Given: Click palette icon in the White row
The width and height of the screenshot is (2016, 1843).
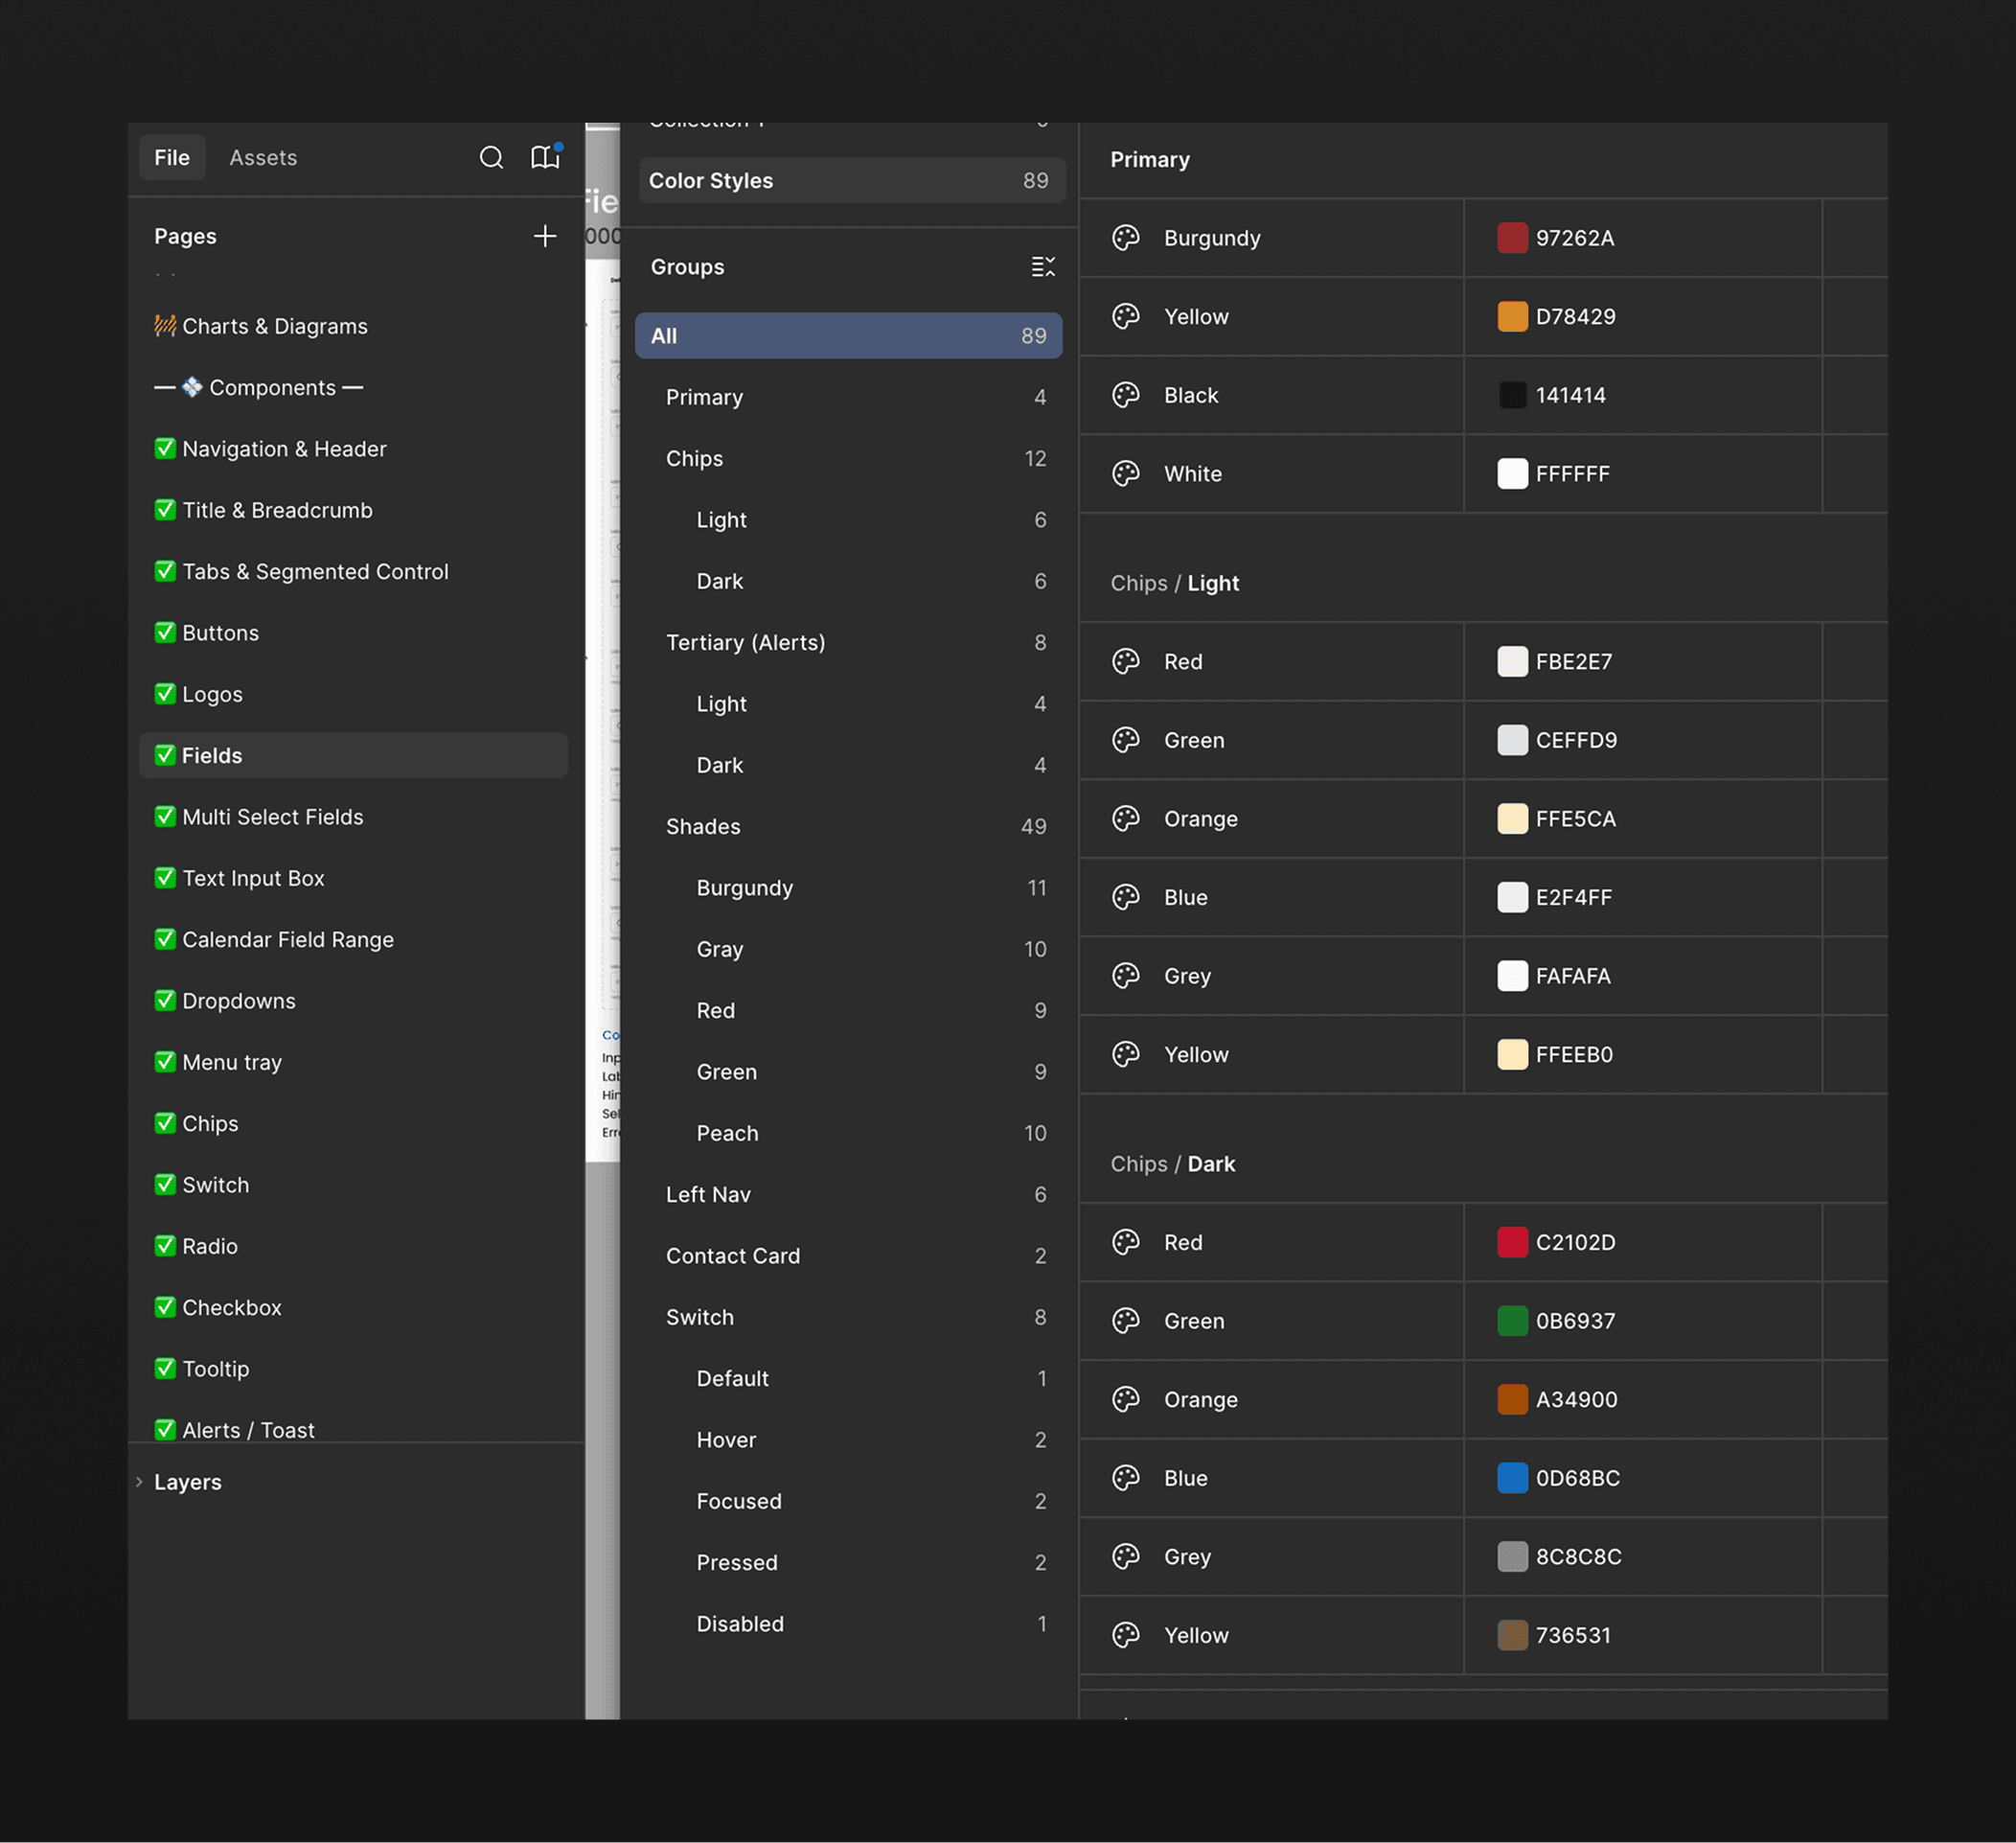Looking at the screenshot, I should click(x=1126, y=474).
